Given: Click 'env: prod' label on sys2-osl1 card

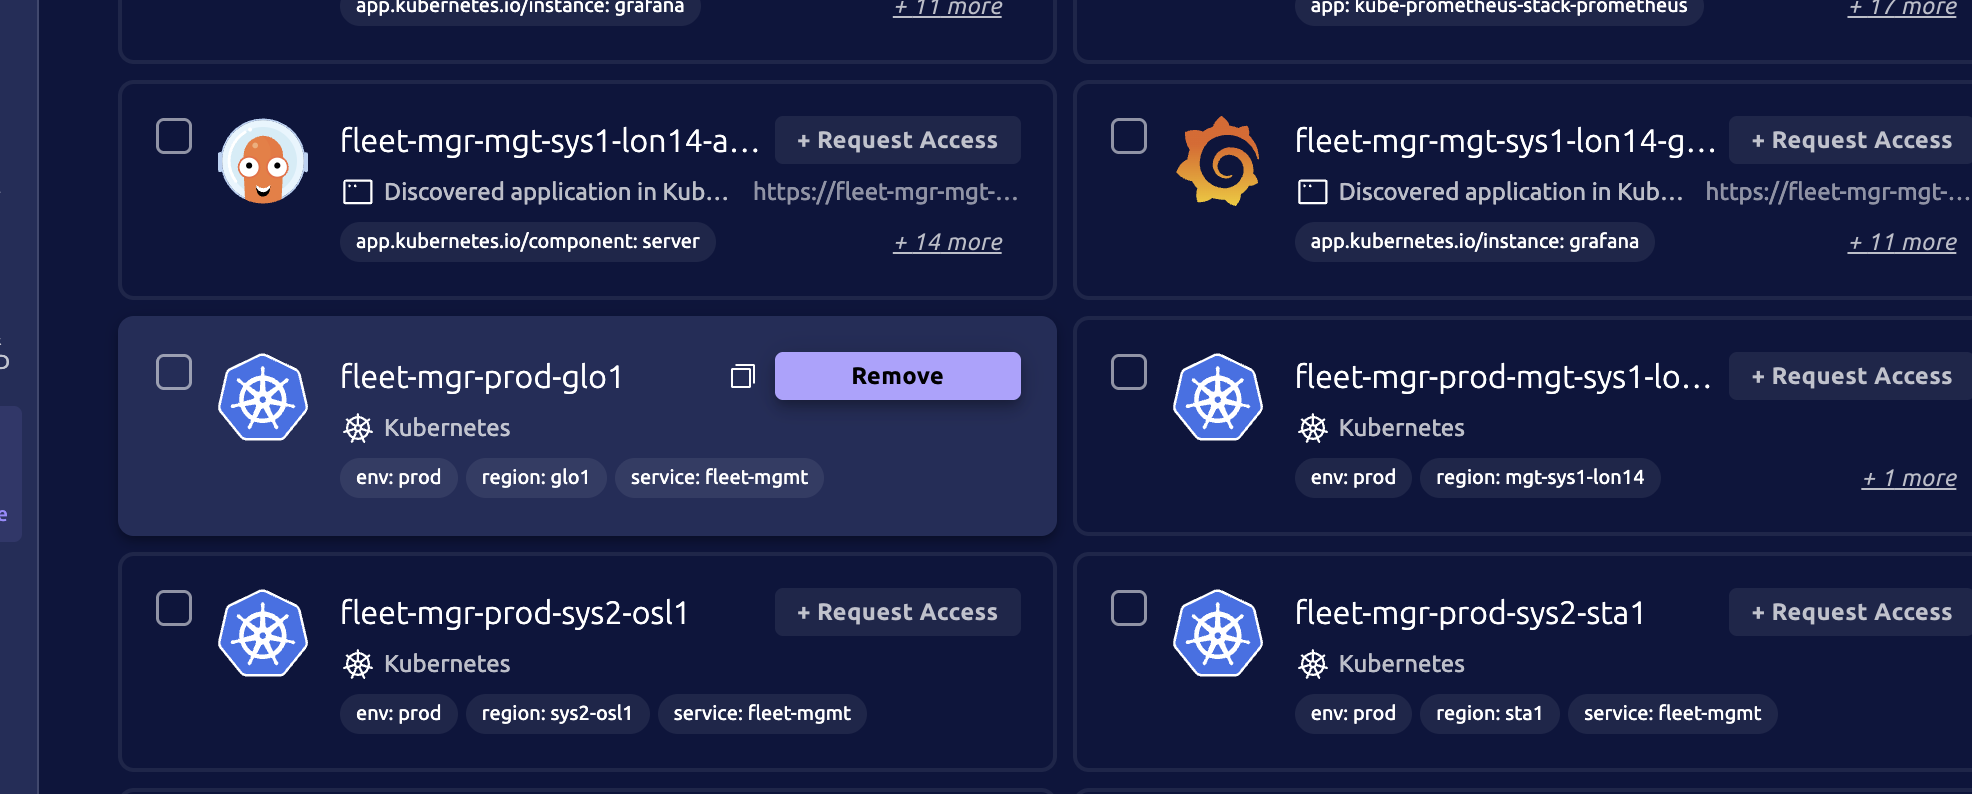Looking at the screenshot, I should click(x=398, y=713).
